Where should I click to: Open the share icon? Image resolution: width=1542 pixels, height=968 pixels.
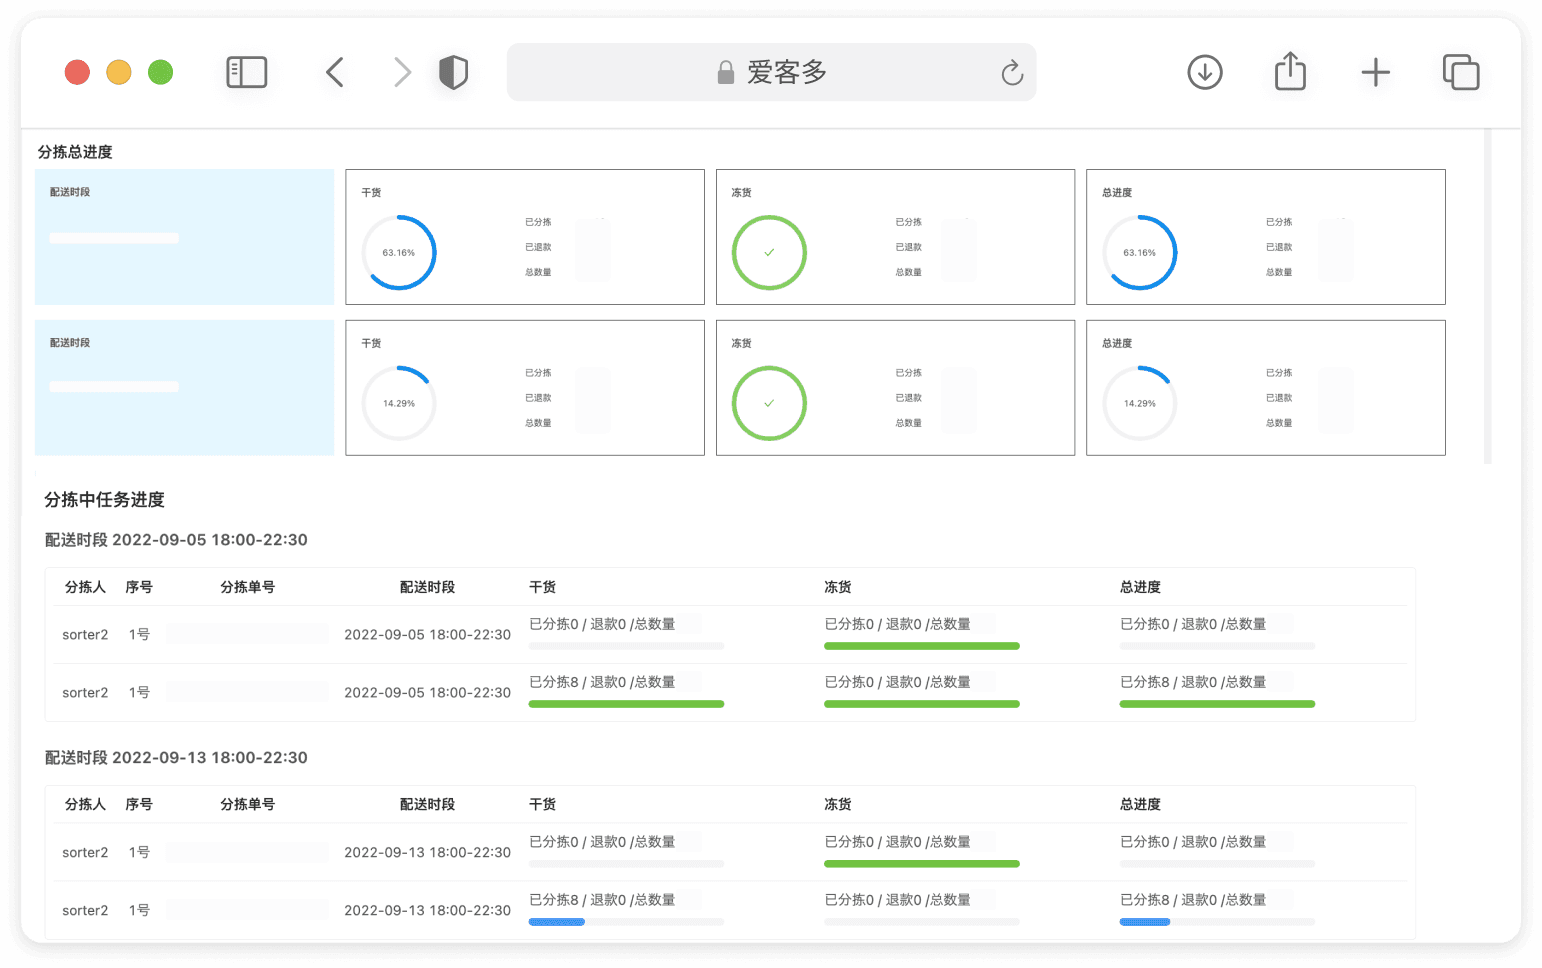[x=1290, y=71]
